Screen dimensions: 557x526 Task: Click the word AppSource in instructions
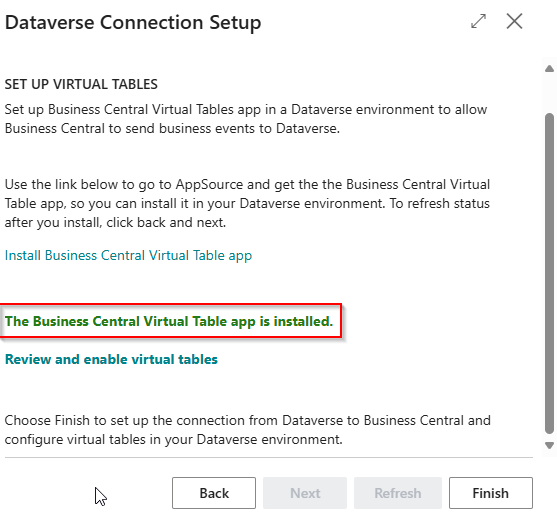209,185
